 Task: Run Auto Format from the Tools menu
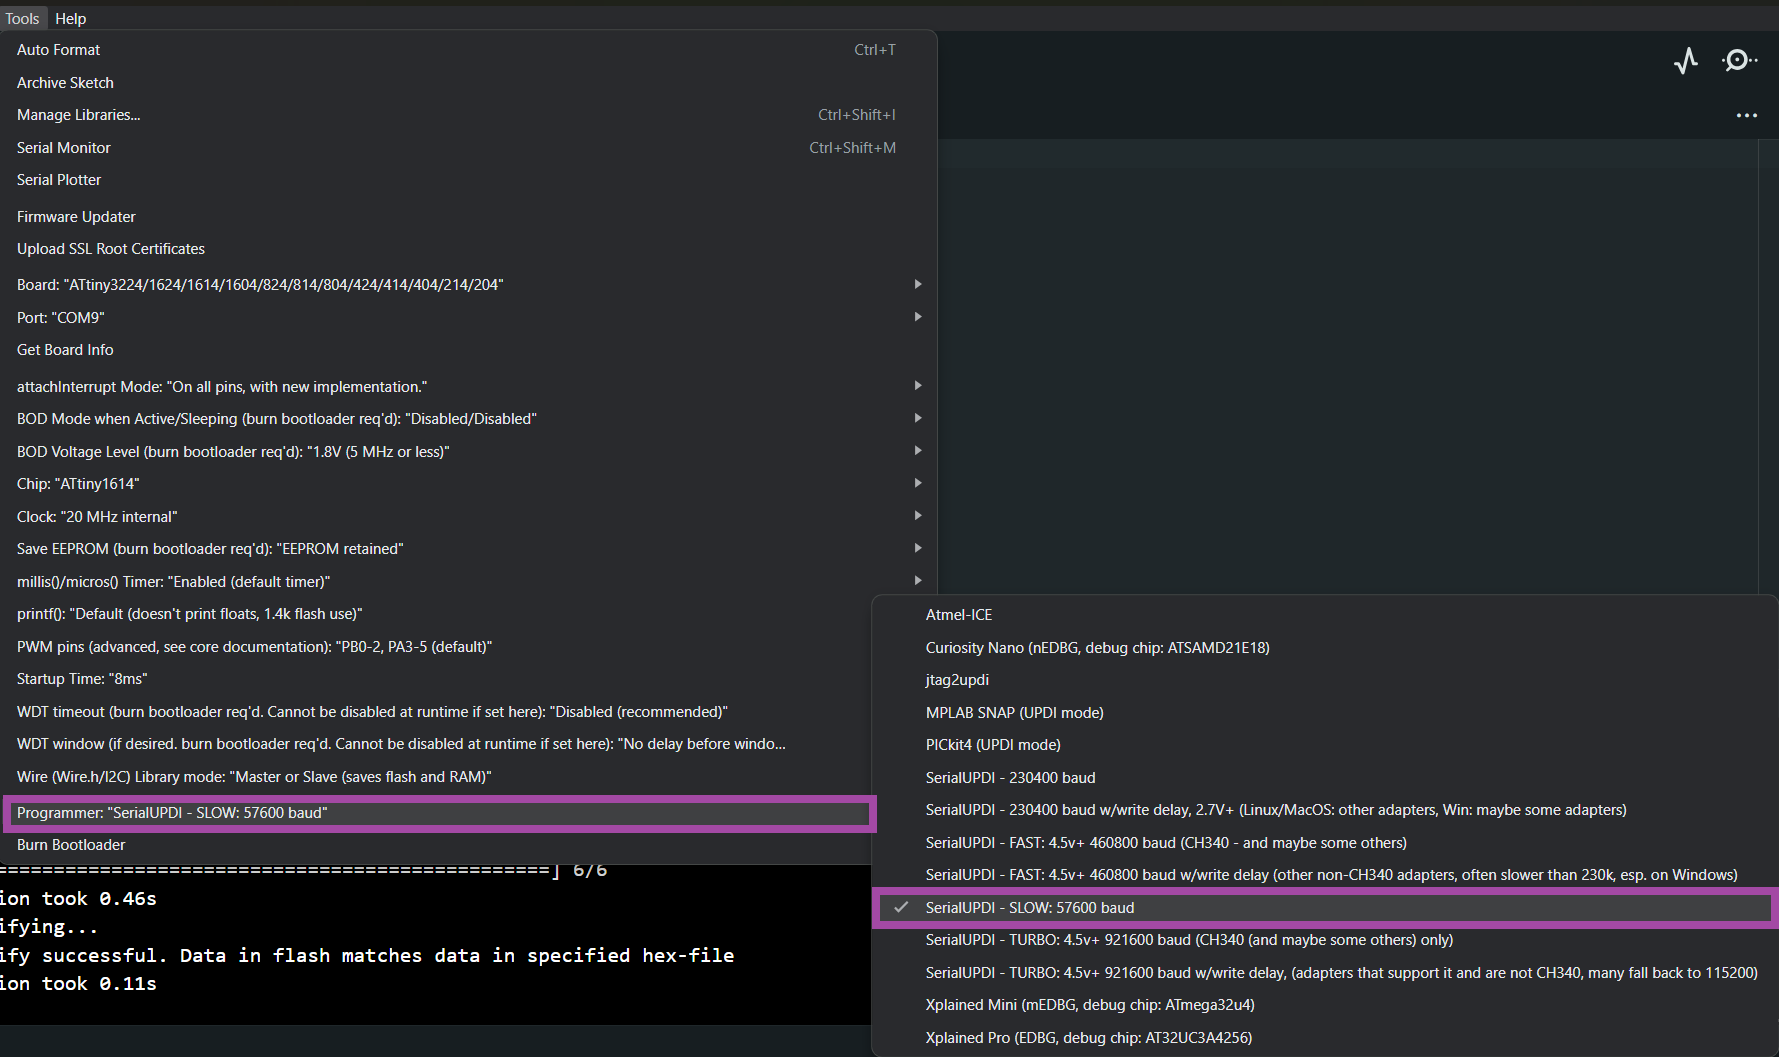[x=59, y=50]
